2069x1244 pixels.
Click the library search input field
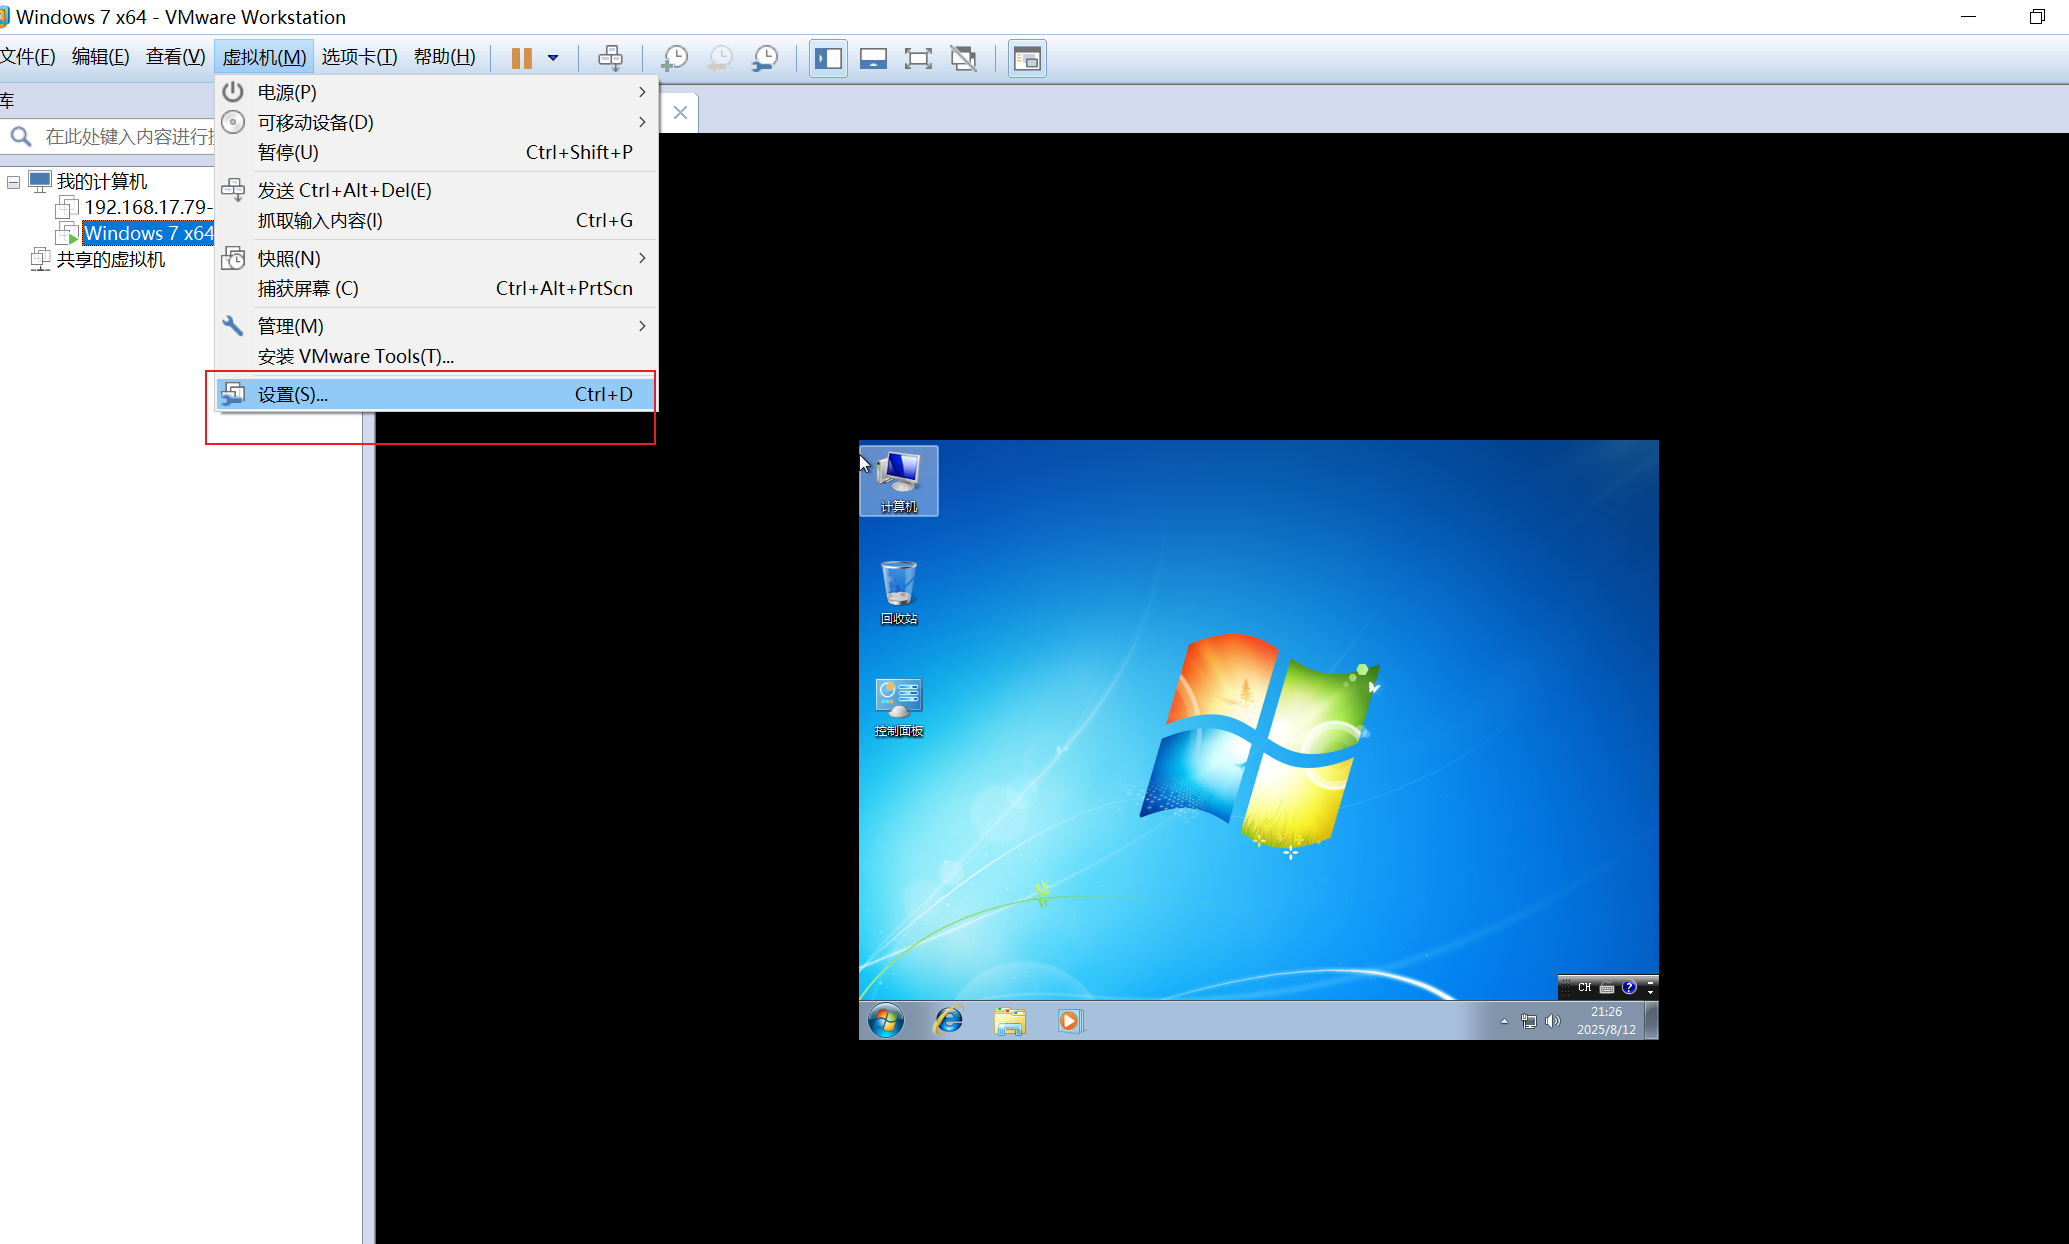[x=128, y=136]
